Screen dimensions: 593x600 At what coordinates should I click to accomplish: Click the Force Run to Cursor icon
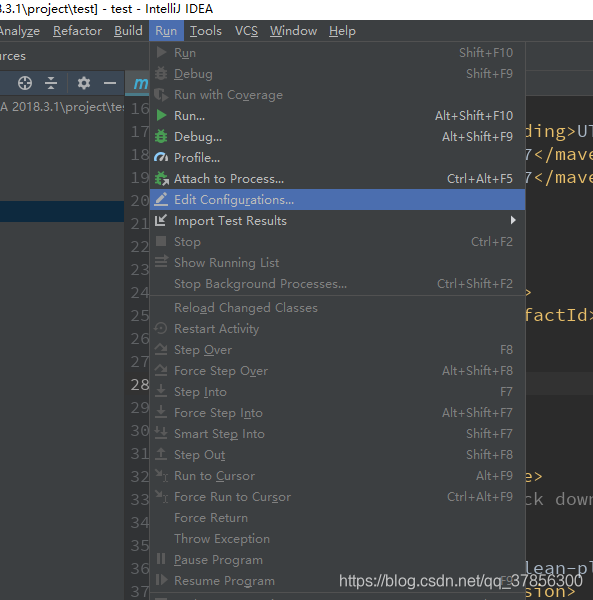[161, 496]
